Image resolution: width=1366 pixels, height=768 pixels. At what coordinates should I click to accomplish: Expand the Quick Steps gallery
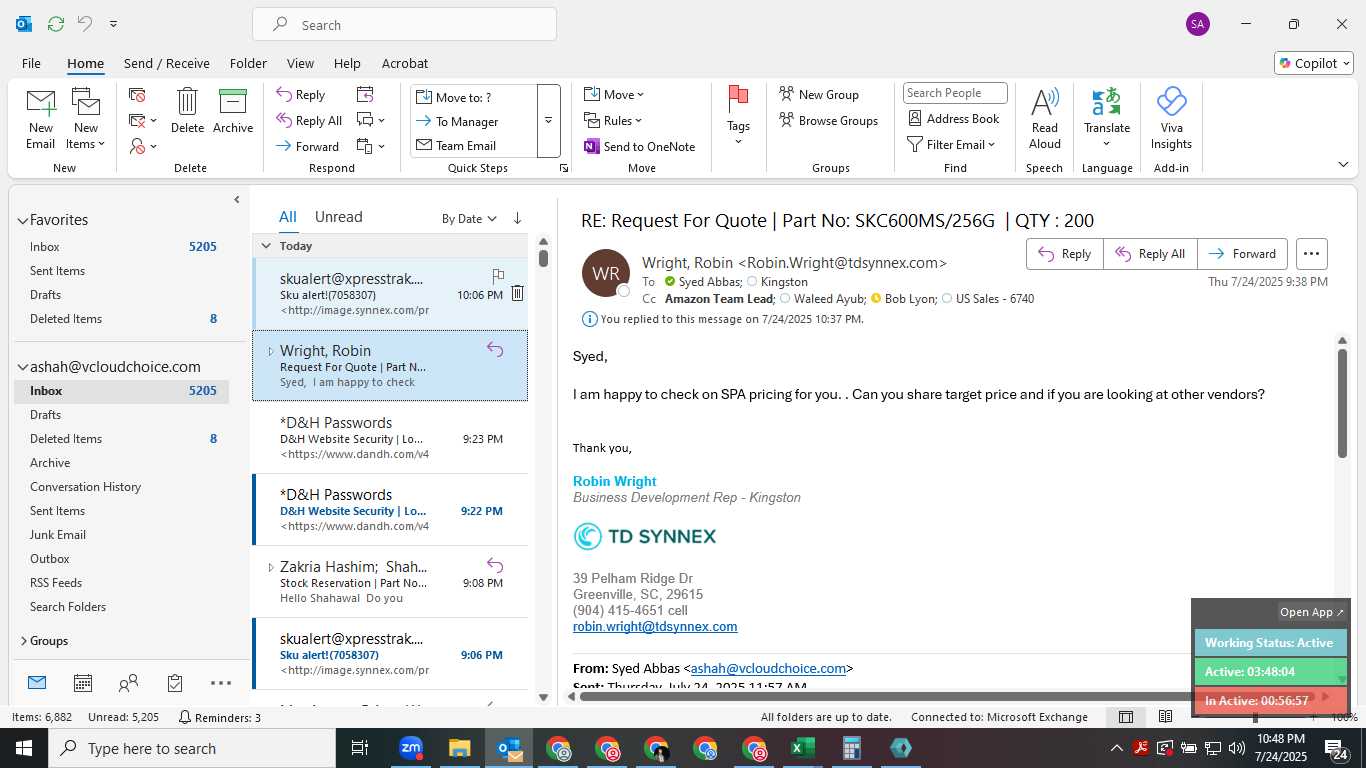point(548,121)
